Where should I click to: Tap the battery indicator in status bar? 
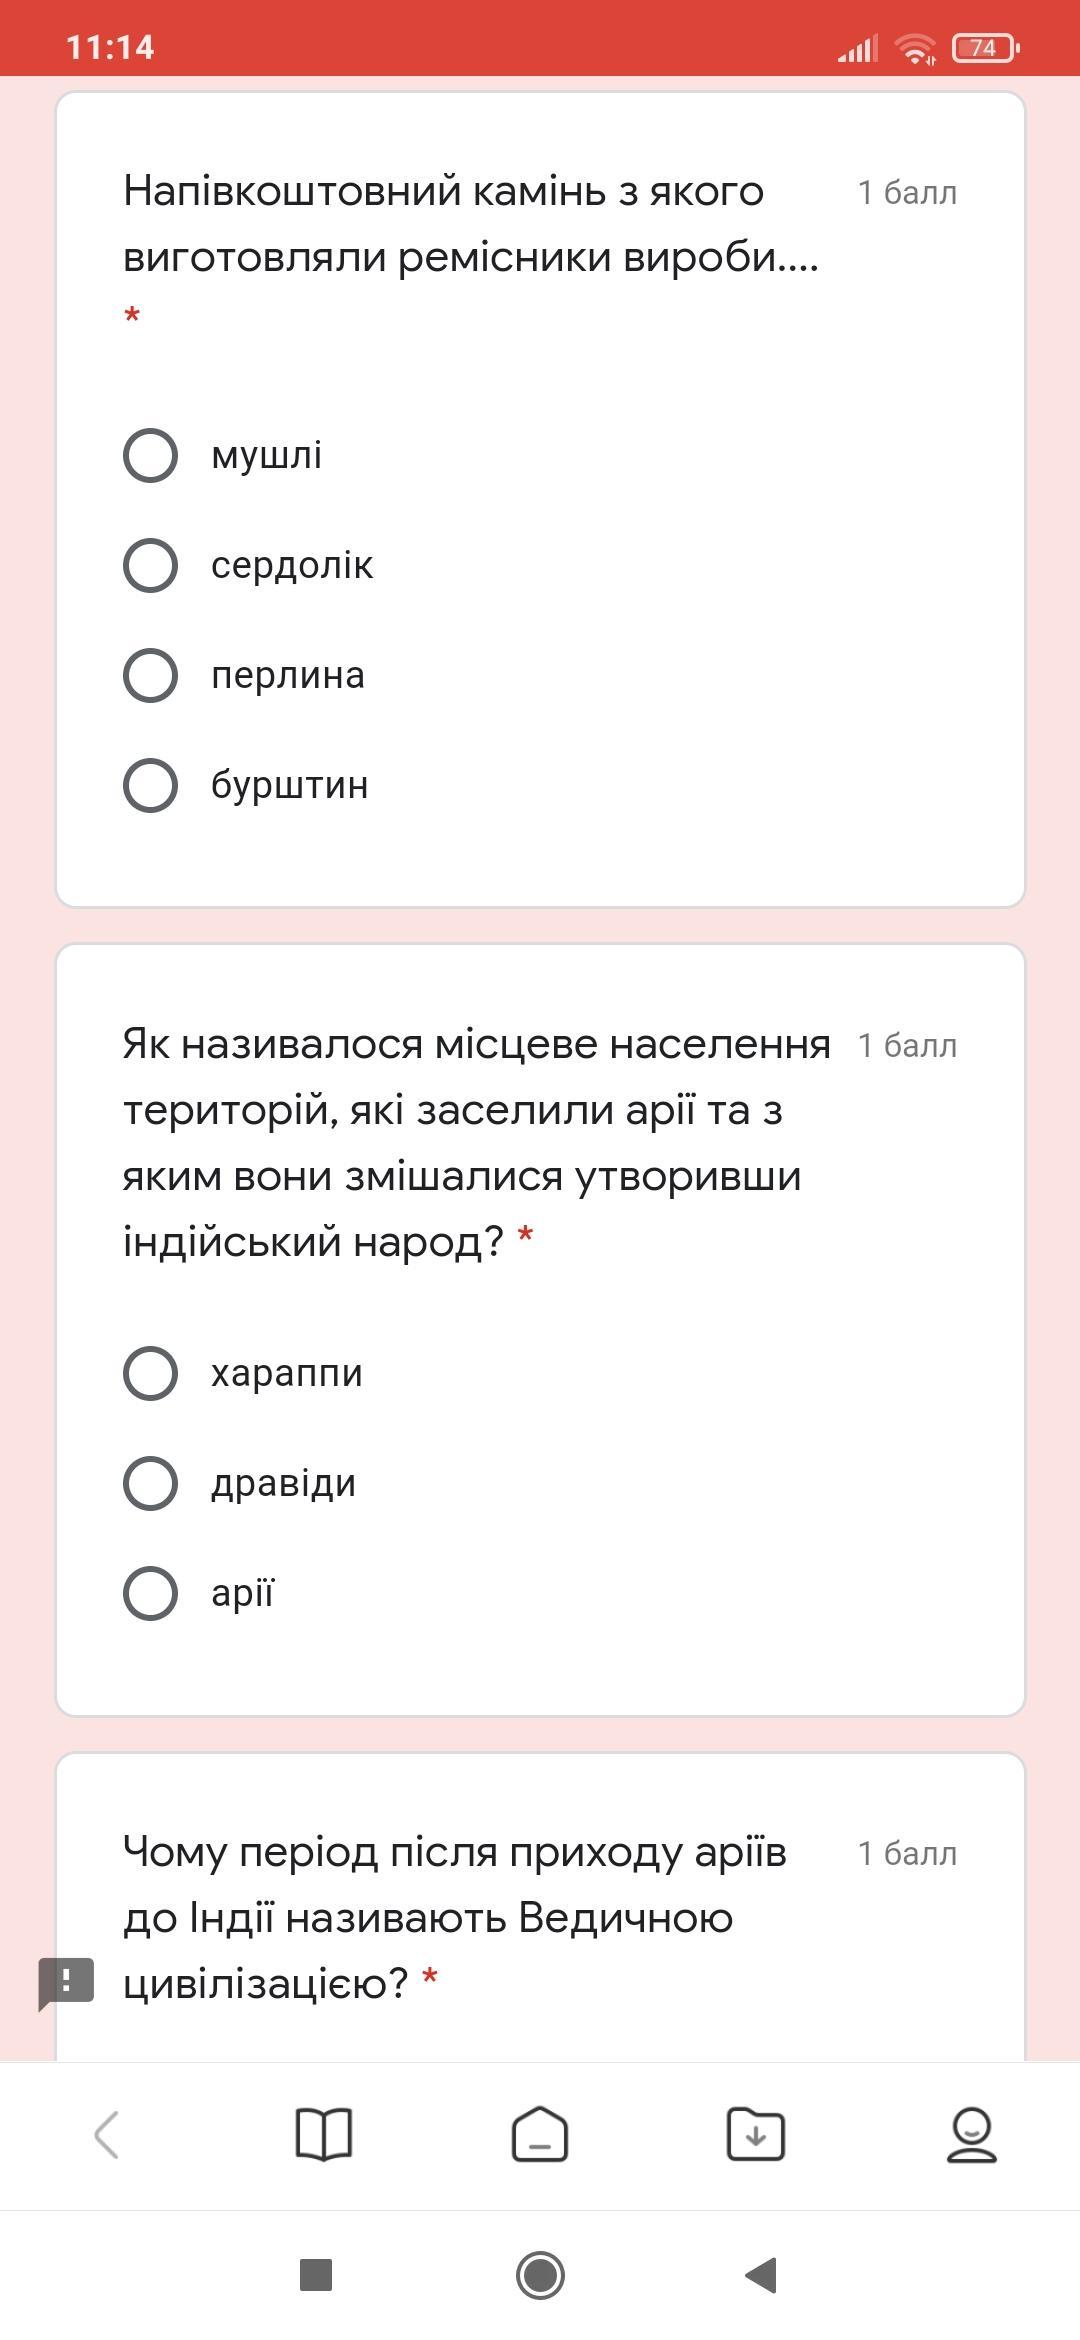[x=986, y=47]
